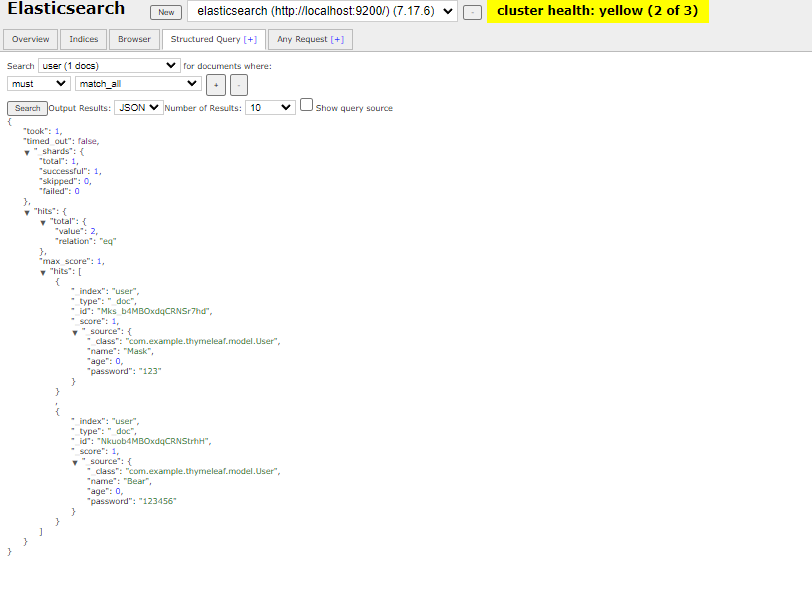Click the _class value in the Mask document
Image resolution: width=812 pixels, height=607 pixels.
click(x=202, y=341)
